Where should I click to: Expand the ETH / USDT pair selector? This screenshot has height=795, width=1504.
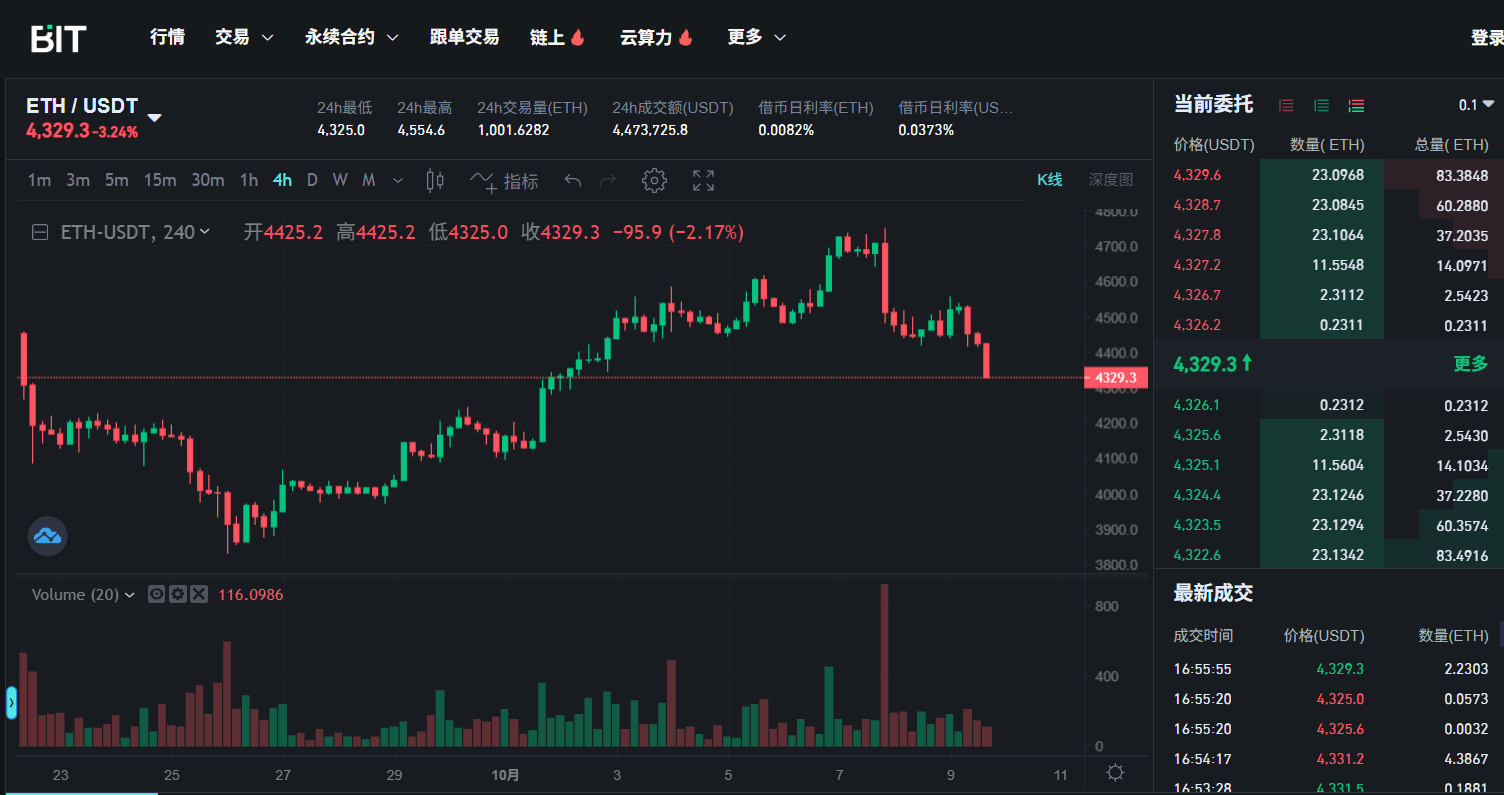coord(154,117)
